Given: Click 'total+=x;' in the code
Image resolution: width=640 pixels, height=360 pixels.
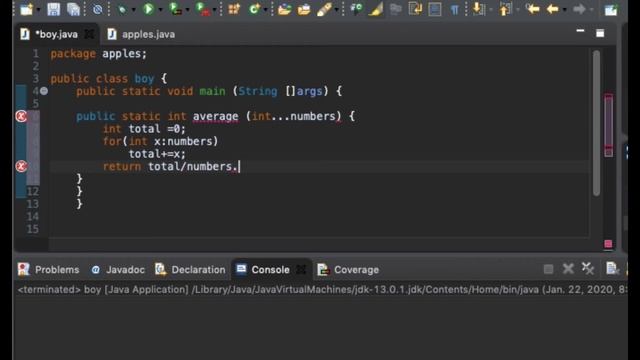Looking at the screenshot, I should click(157, 154).
